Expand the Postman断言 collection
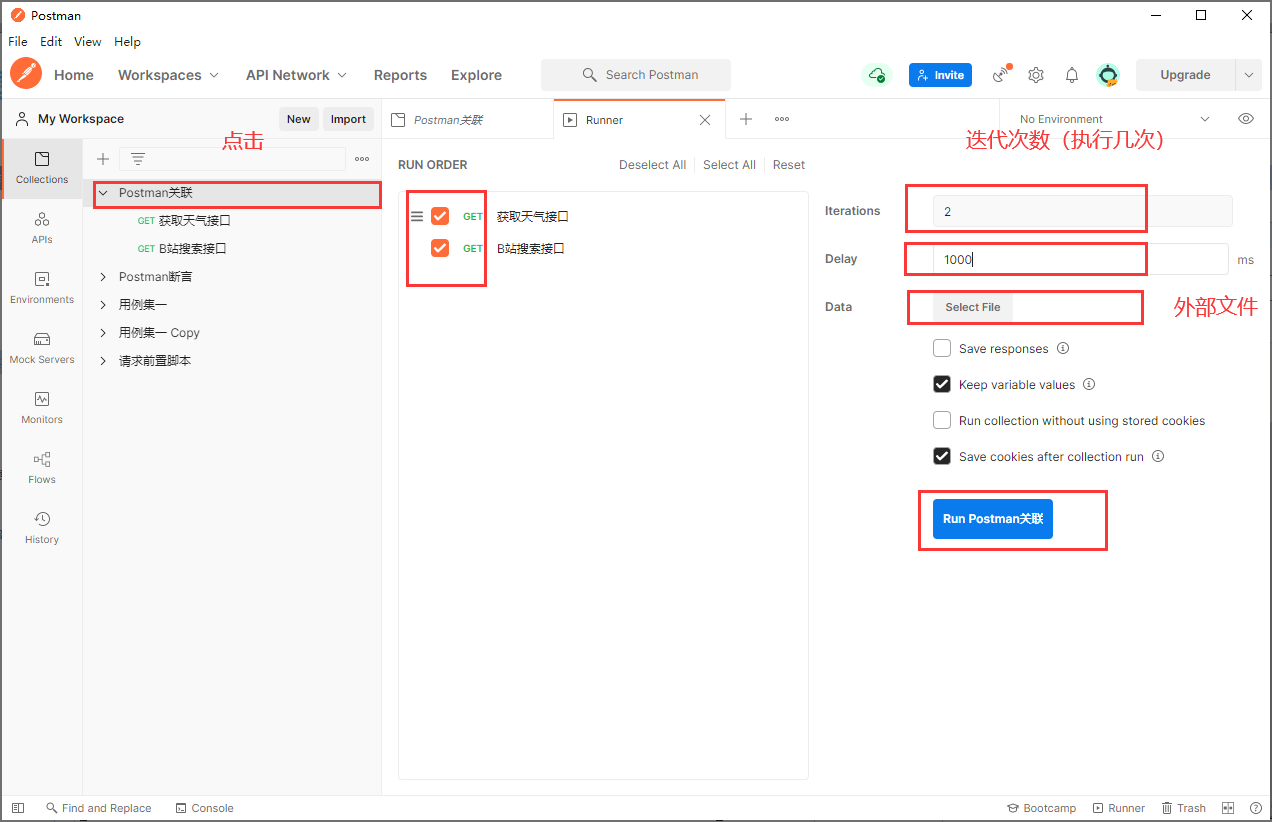 [x=103, y=277]
